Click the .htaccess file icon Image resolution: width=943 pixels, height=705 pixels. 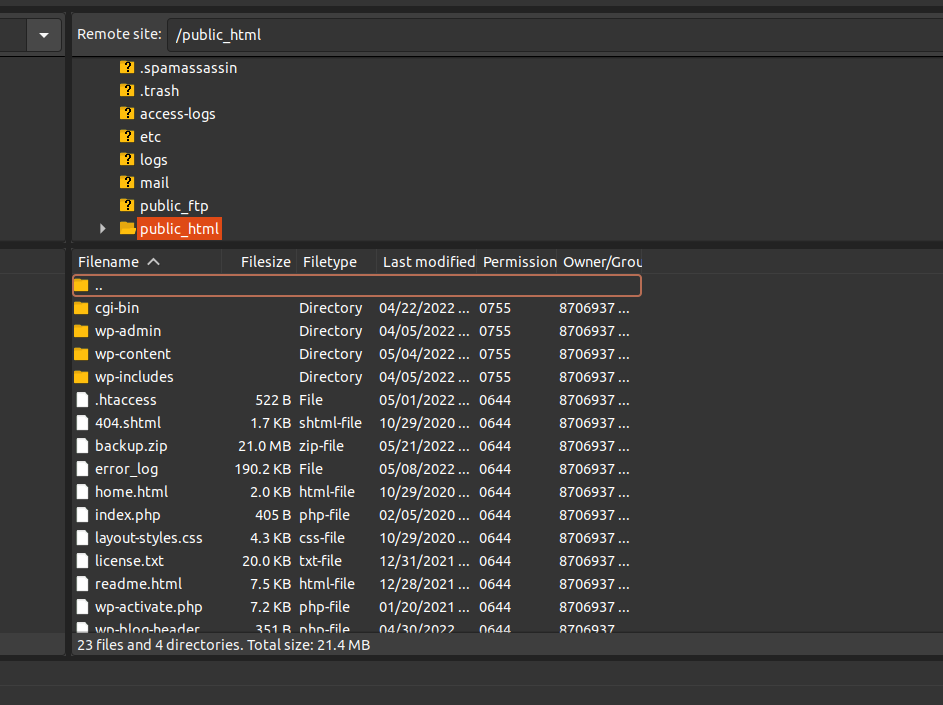[x=82, y=400]
